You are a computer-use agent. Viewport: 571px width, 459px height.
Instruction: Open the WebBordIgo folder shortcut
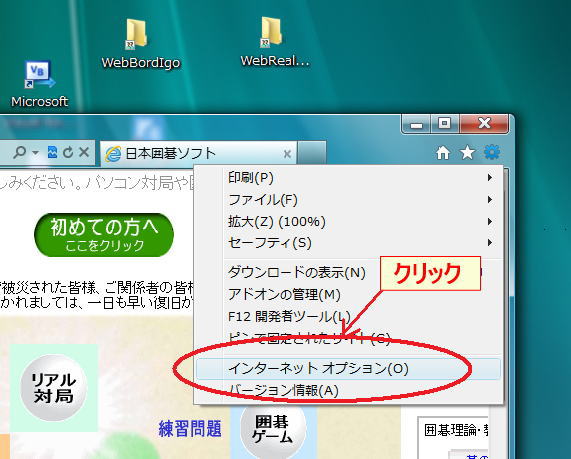tap(140, 44)
